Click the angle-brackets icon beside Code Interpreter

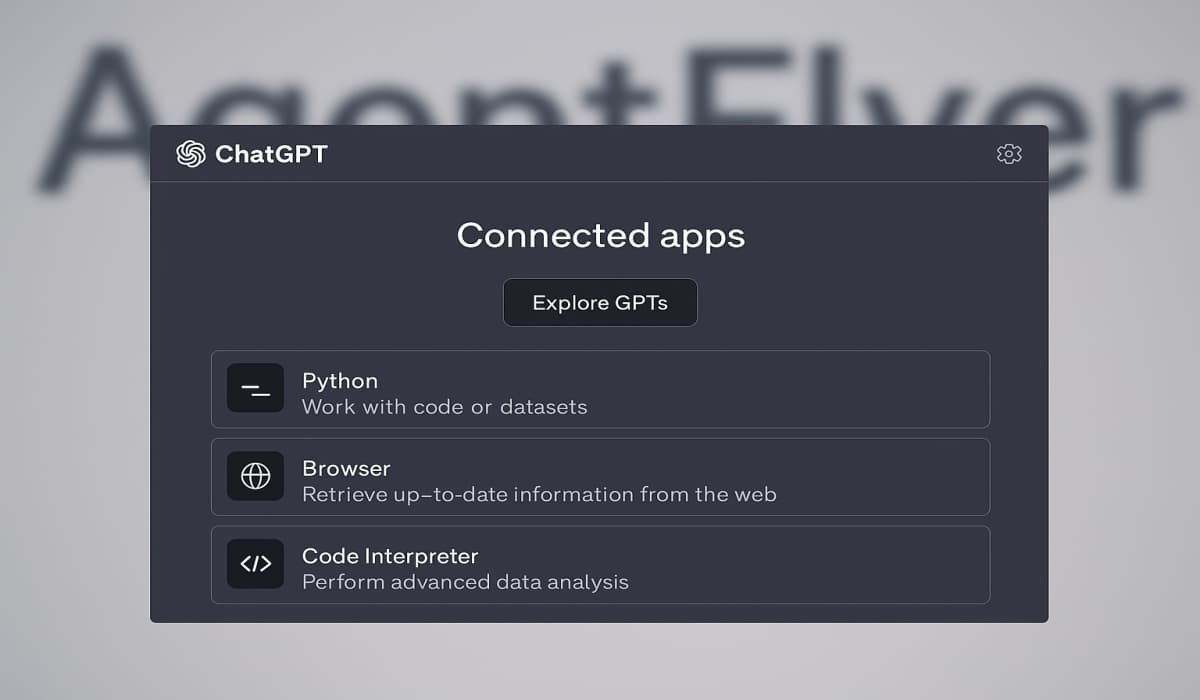point(256,563)
